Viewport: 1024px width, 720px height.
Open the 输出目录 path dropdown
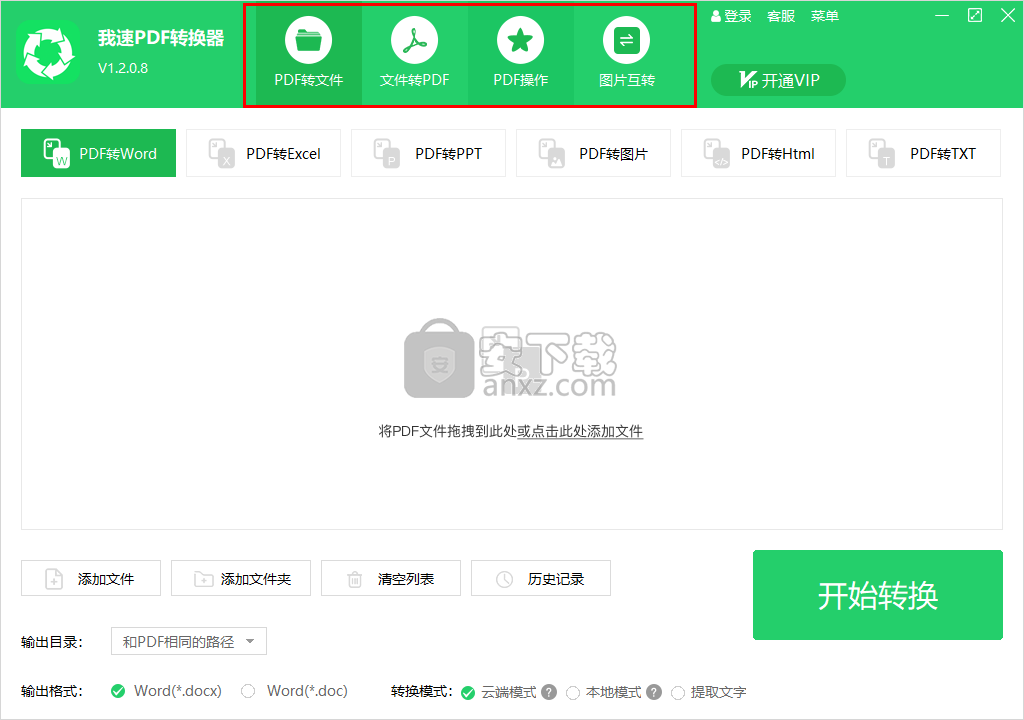click(x=189, y=641)
